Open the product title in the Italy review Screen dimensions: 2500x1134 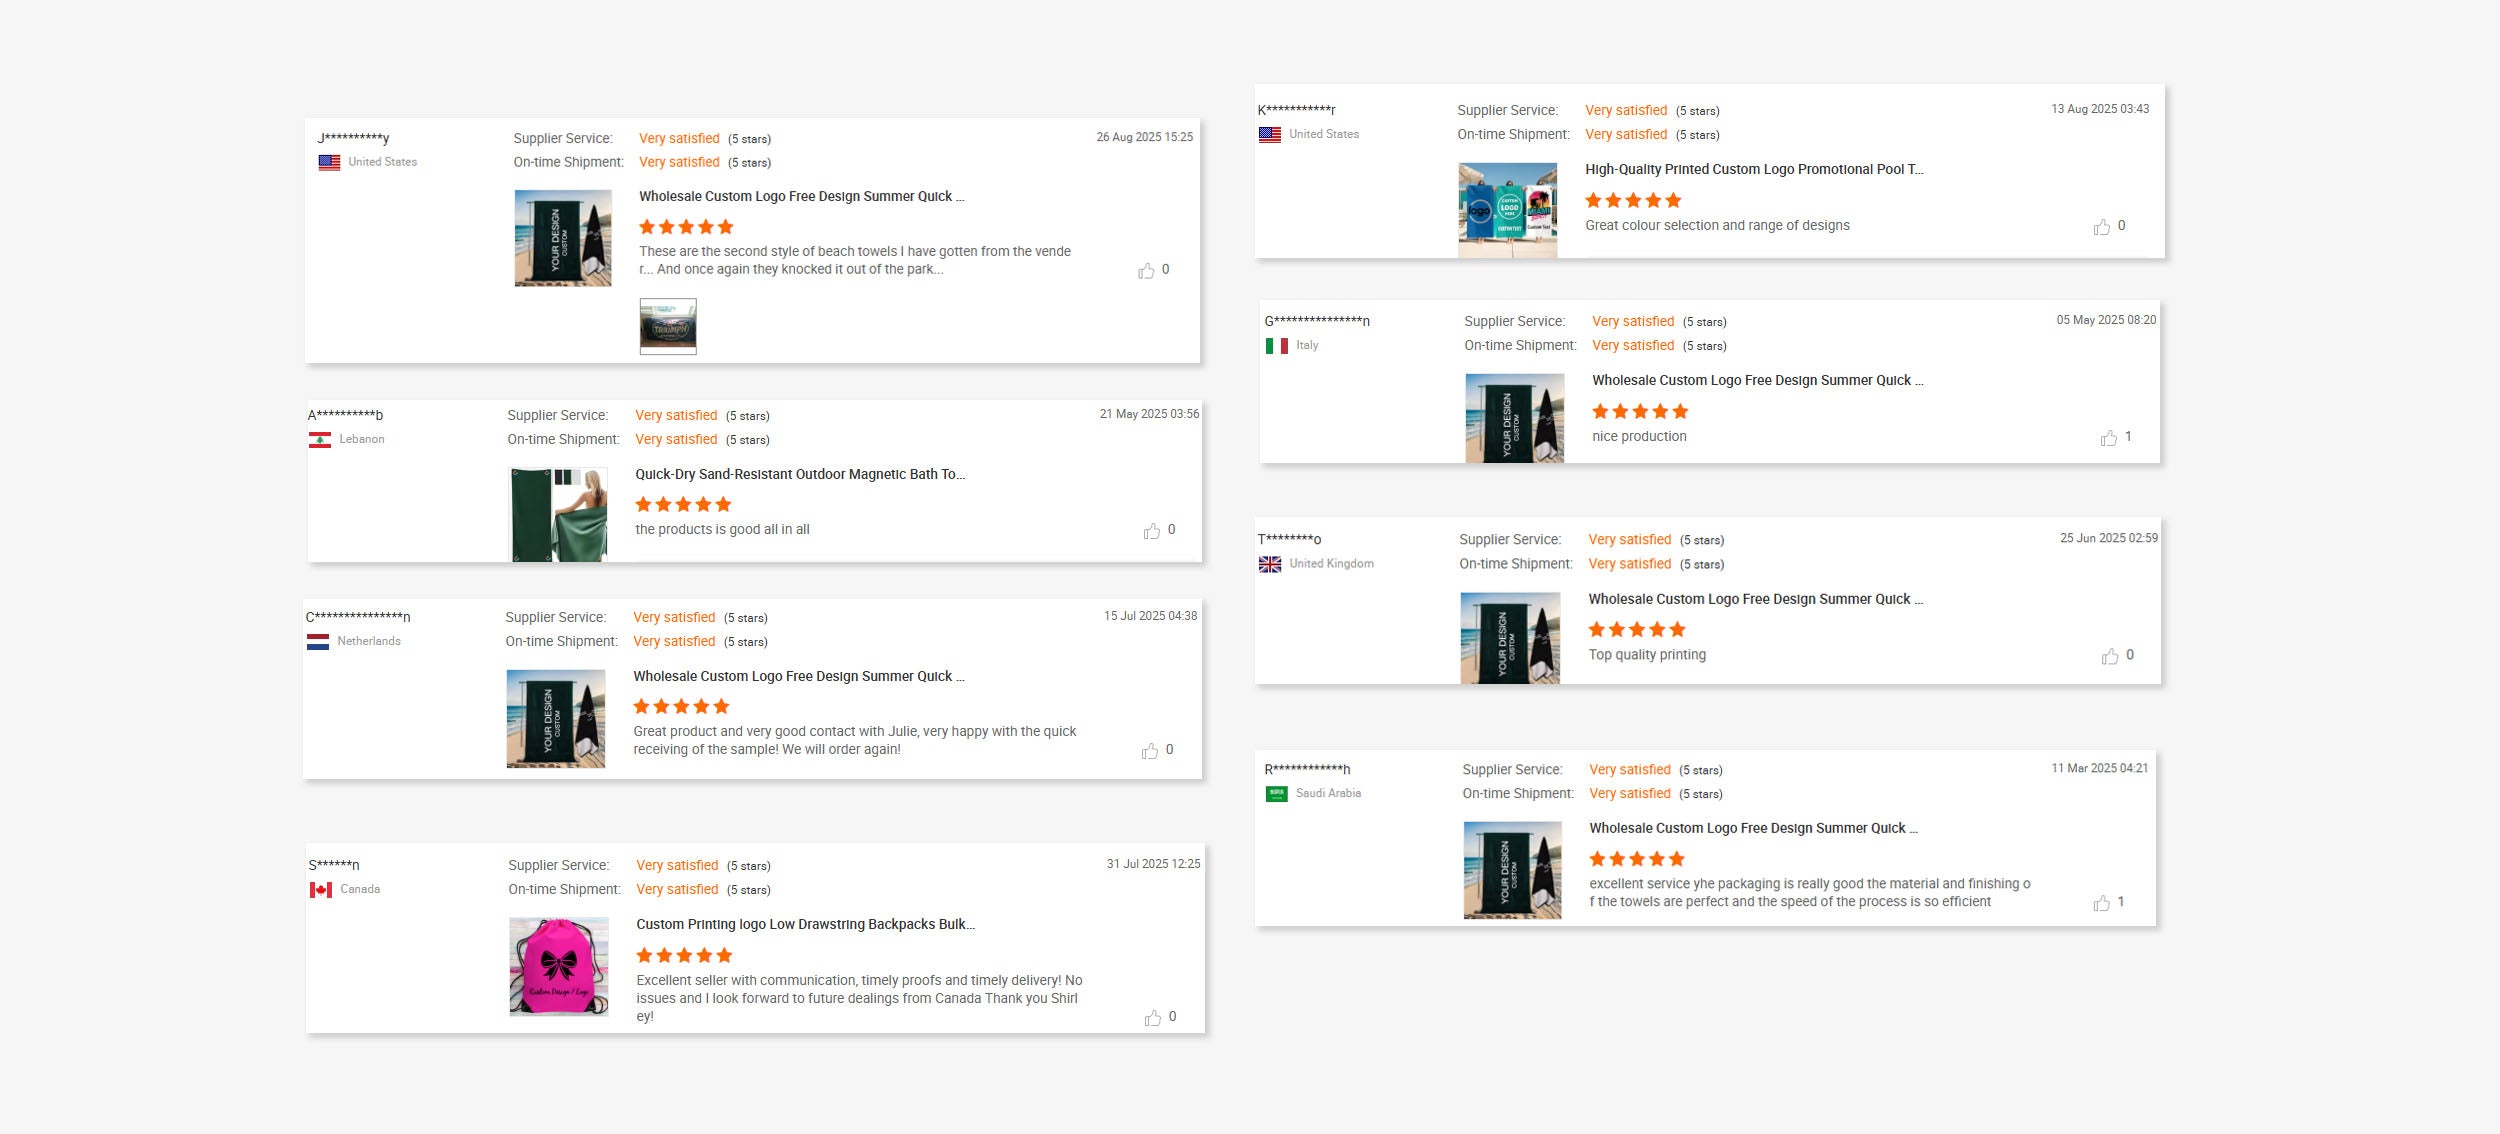1757,381
